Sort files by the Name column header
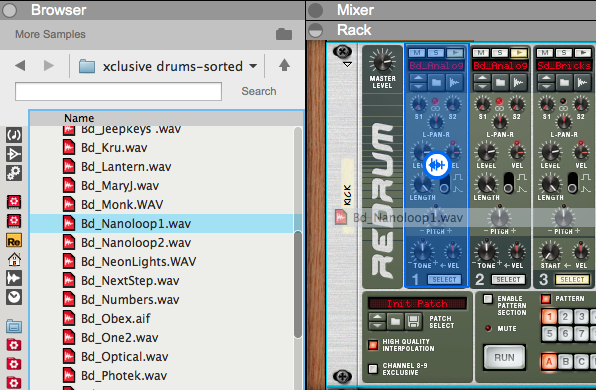 (79, 118)
